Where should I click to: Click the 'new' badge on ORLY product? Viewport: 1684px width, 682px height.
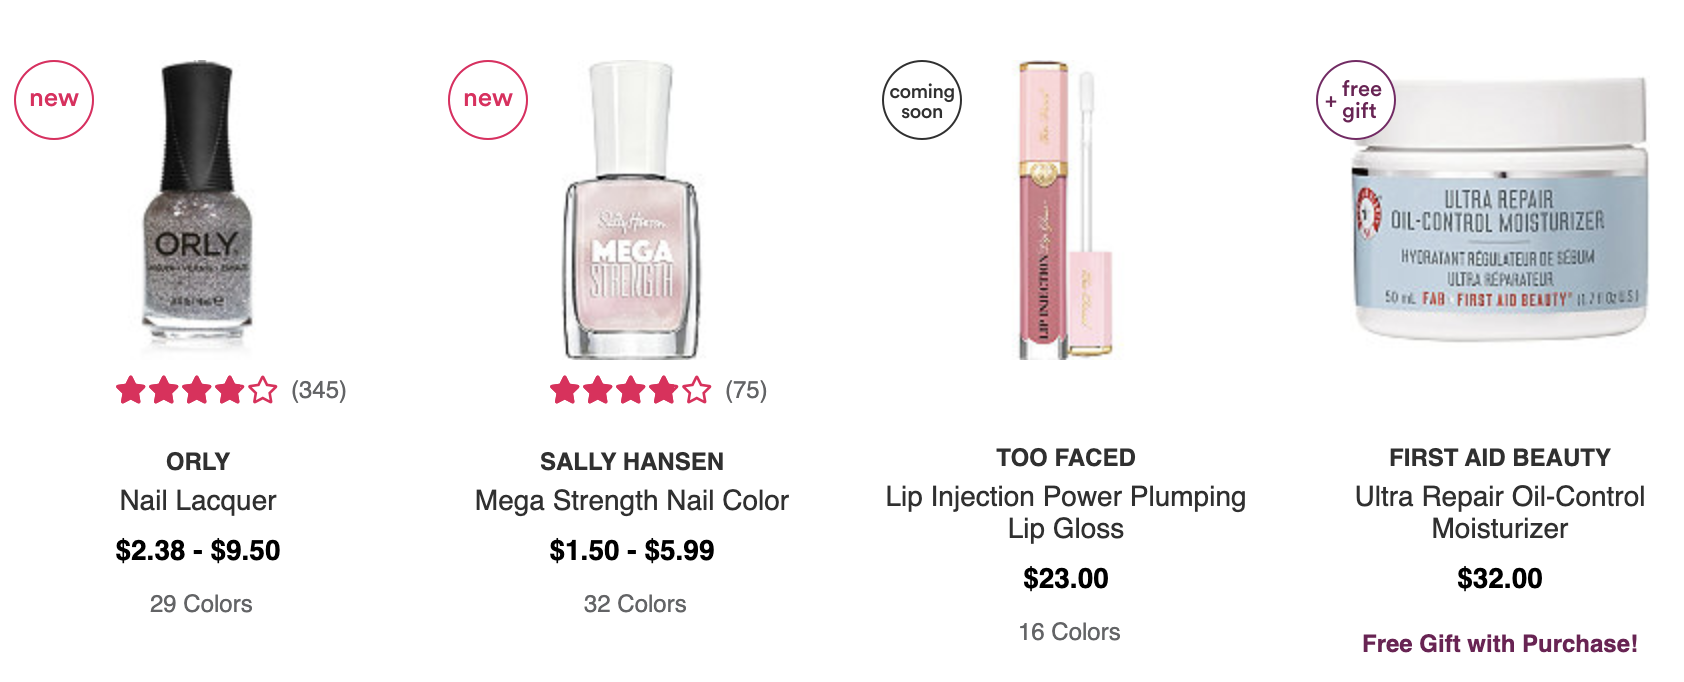click(x=54, y=100)
